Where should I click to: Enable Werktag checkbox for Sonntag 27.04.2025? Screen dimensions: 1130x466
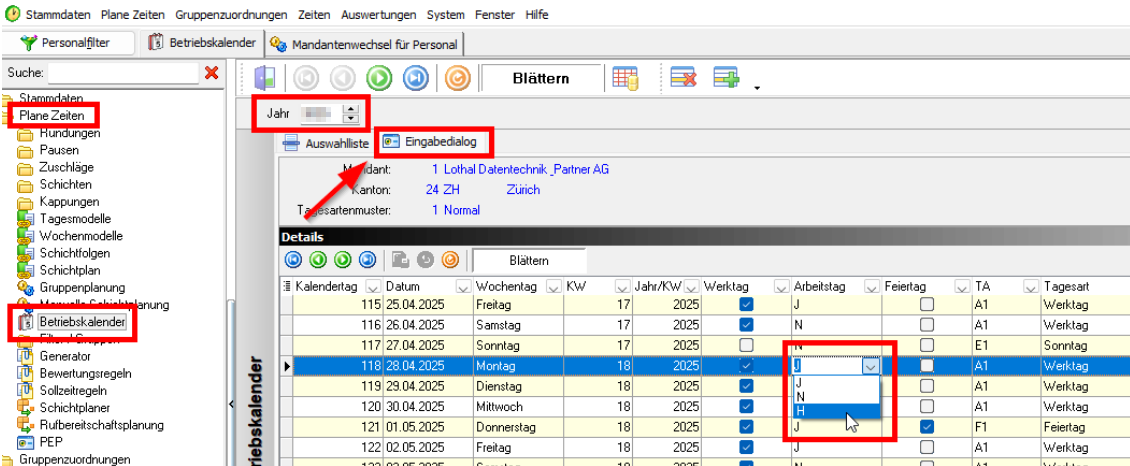pyautogui.click(x=746, y=345)
